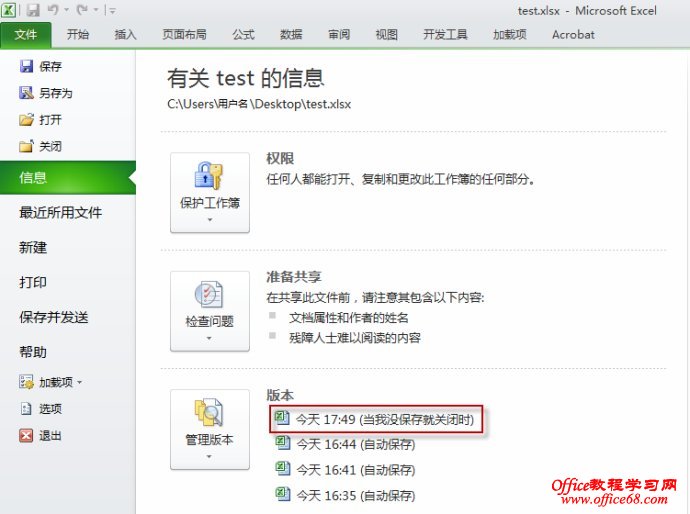Switch to the 加载项 ribbon tab
The width and height of the screenshot is (690, 514).
[x=510, y=35]
